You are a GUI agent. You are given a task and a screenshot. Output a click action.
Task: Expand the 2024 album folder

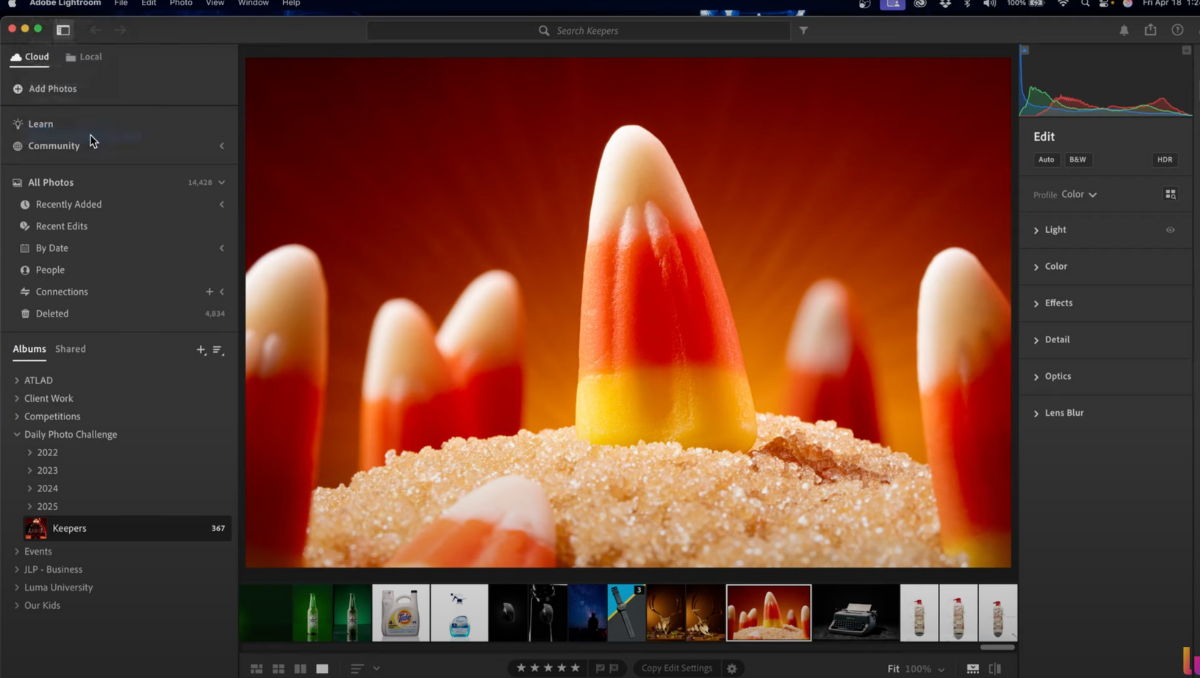pos(30,489)
